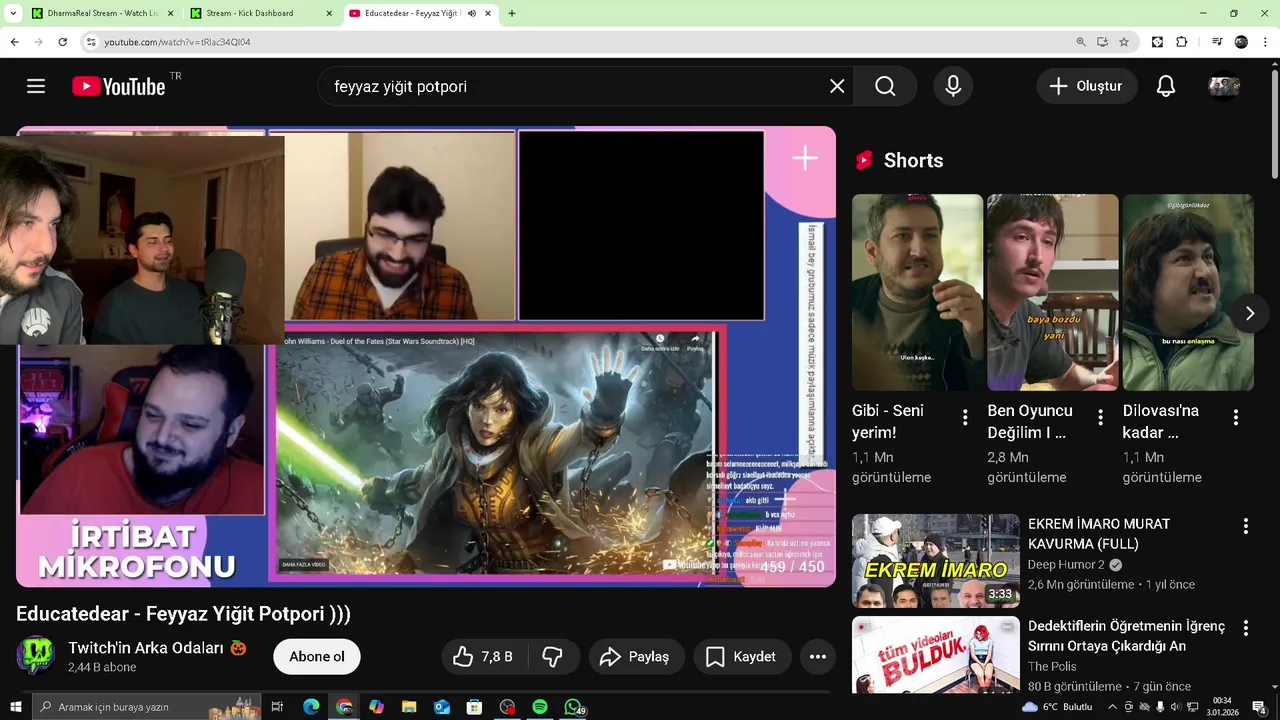1280x720 pixels.
Task: Open the three-dot more actions under video
Action: 818,657
